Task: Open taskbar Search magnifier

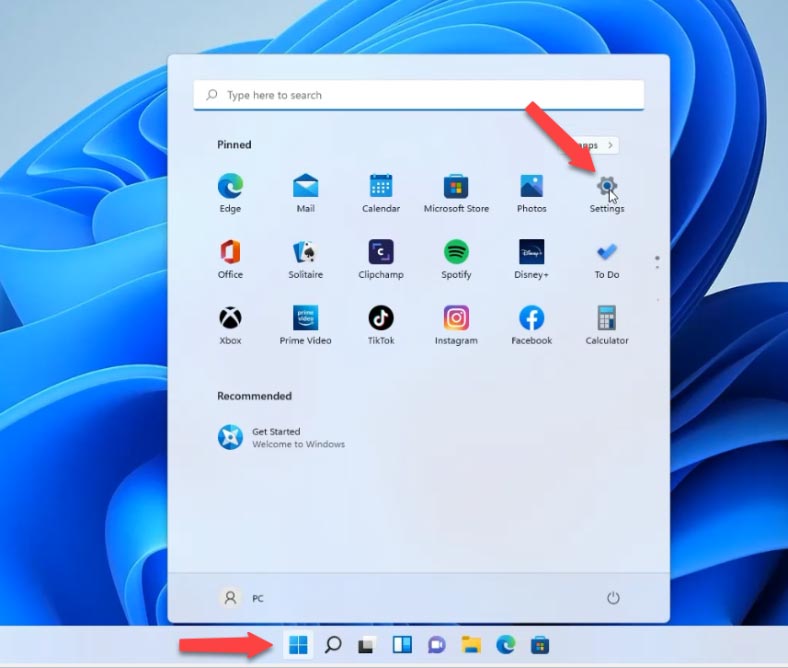Action: coord(333,644)
